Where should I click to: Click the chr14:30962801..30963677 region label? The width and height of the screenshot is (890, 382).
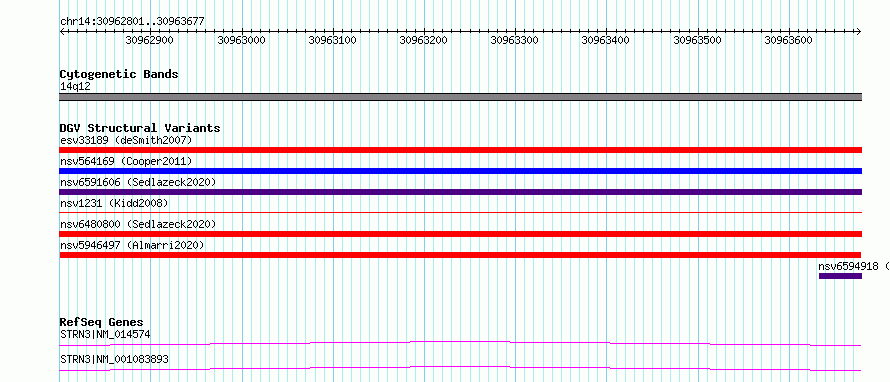pos(132,22)
